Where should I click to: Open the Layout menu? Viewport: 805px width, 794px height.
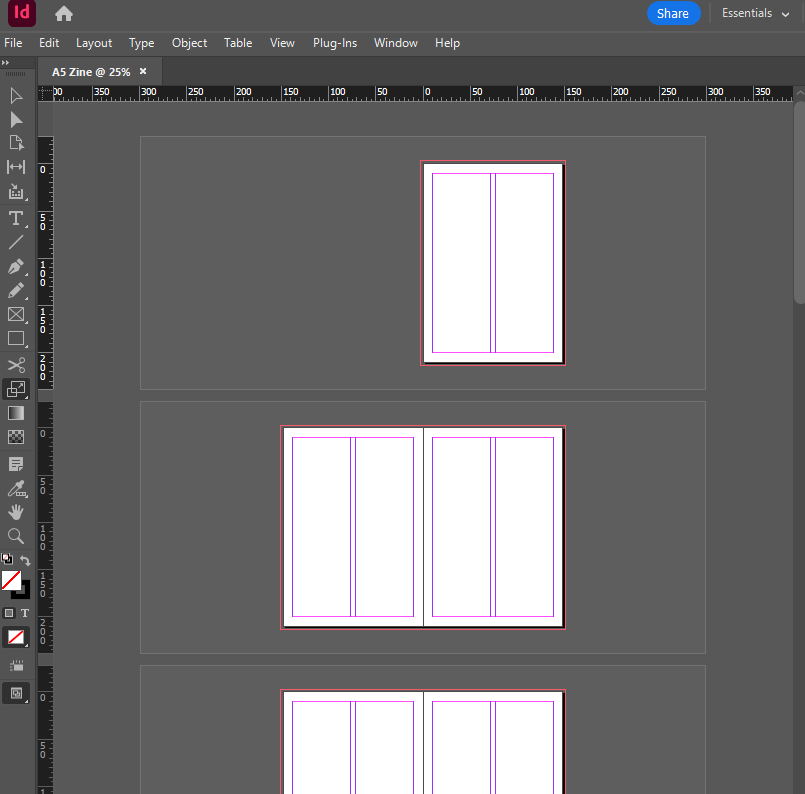point(94,43)
